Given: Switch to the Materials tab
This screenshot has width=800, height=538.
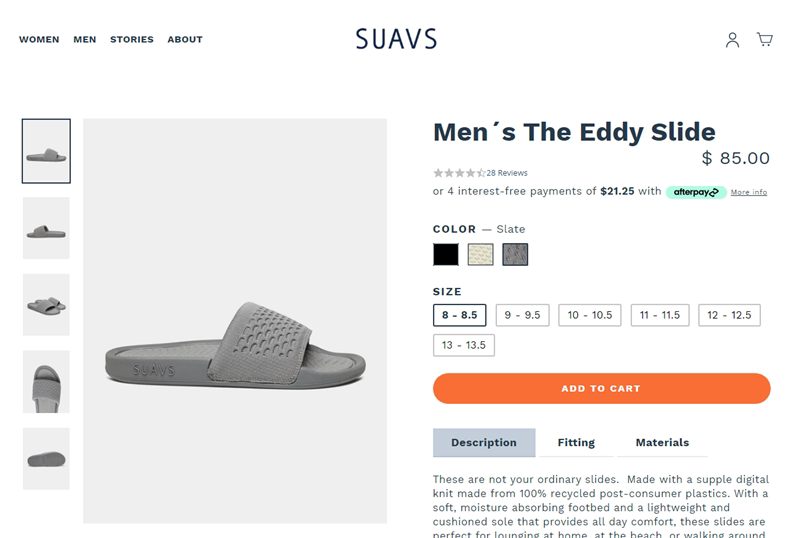Looking at the screenshot, I should tap(662, 443).
